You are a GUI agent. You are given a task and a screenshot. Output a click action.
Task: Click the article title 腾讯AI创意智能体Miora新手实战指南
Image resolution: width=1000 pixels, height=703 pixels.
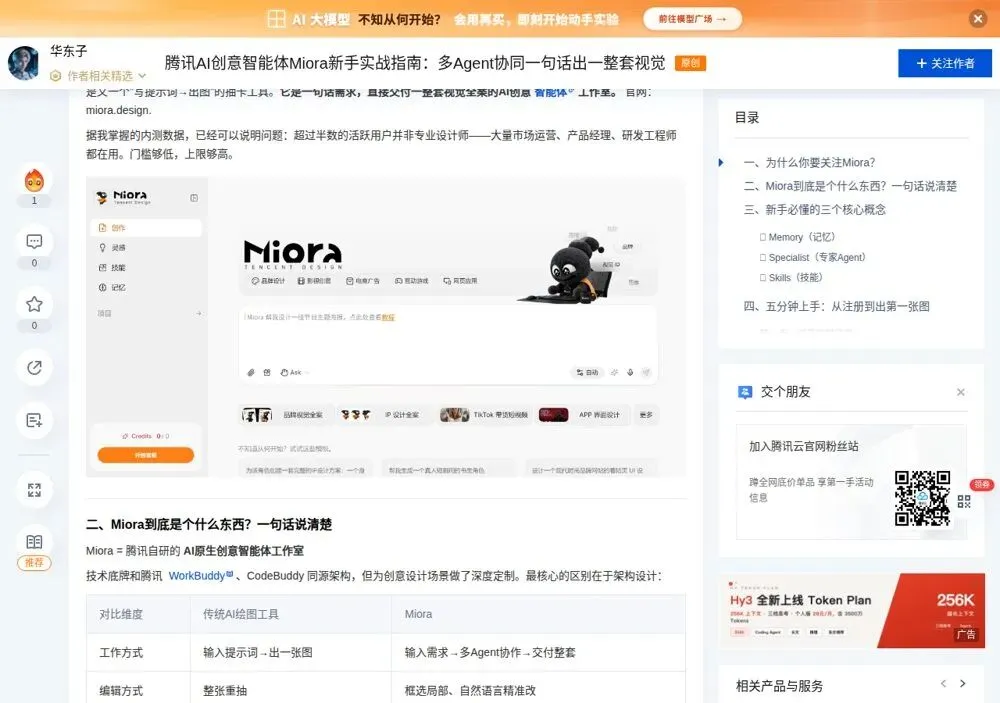415,63
